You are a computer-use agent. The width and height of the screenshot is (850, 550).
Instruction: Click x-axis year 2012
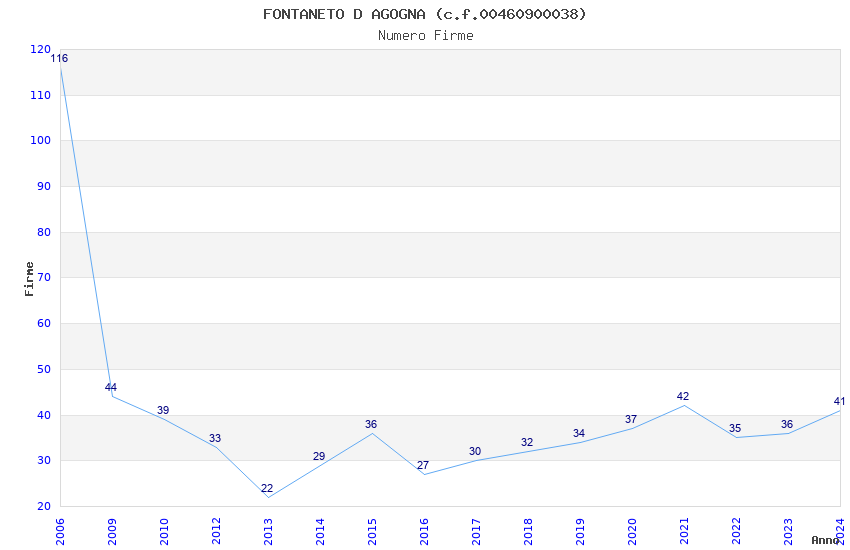[216, 531]
